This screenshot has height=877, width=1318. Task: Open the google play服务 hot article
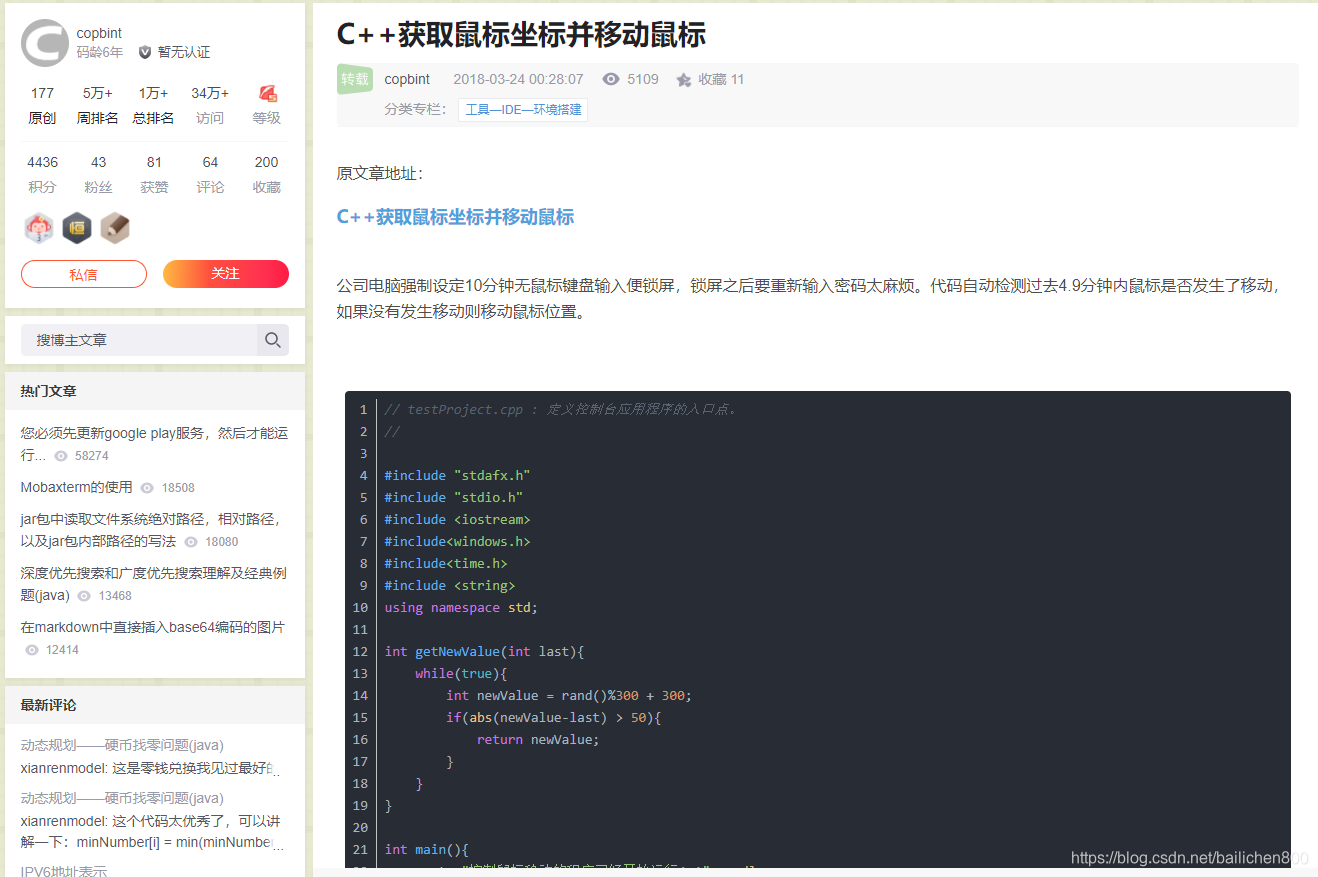point(154,444)
